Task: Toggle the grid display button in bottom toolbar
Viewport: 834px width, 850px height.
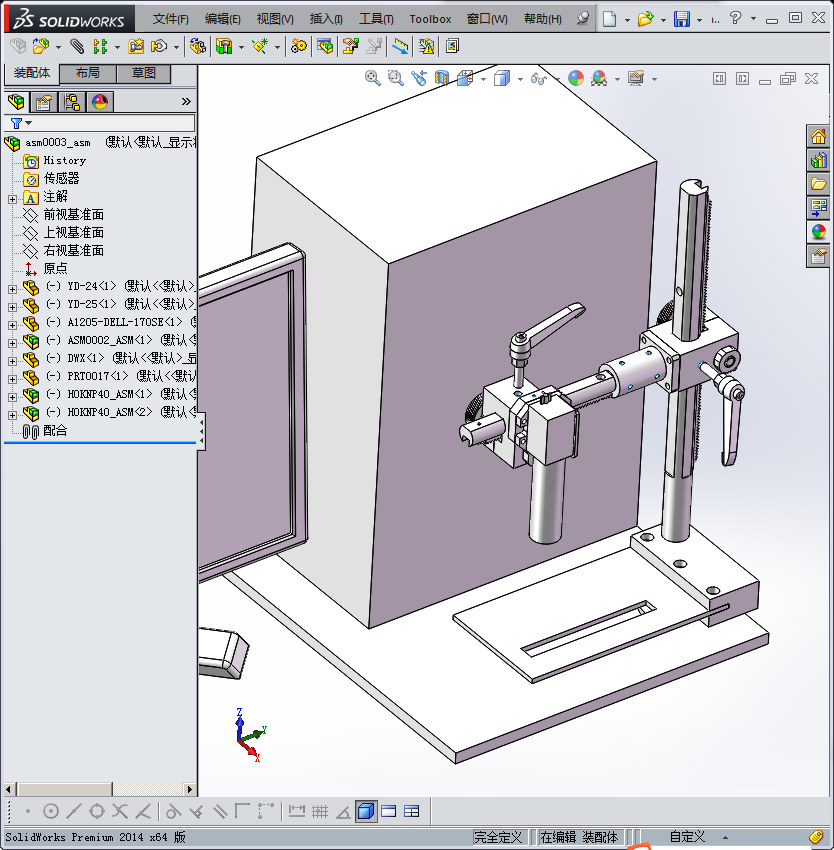Action: point(320,811)
